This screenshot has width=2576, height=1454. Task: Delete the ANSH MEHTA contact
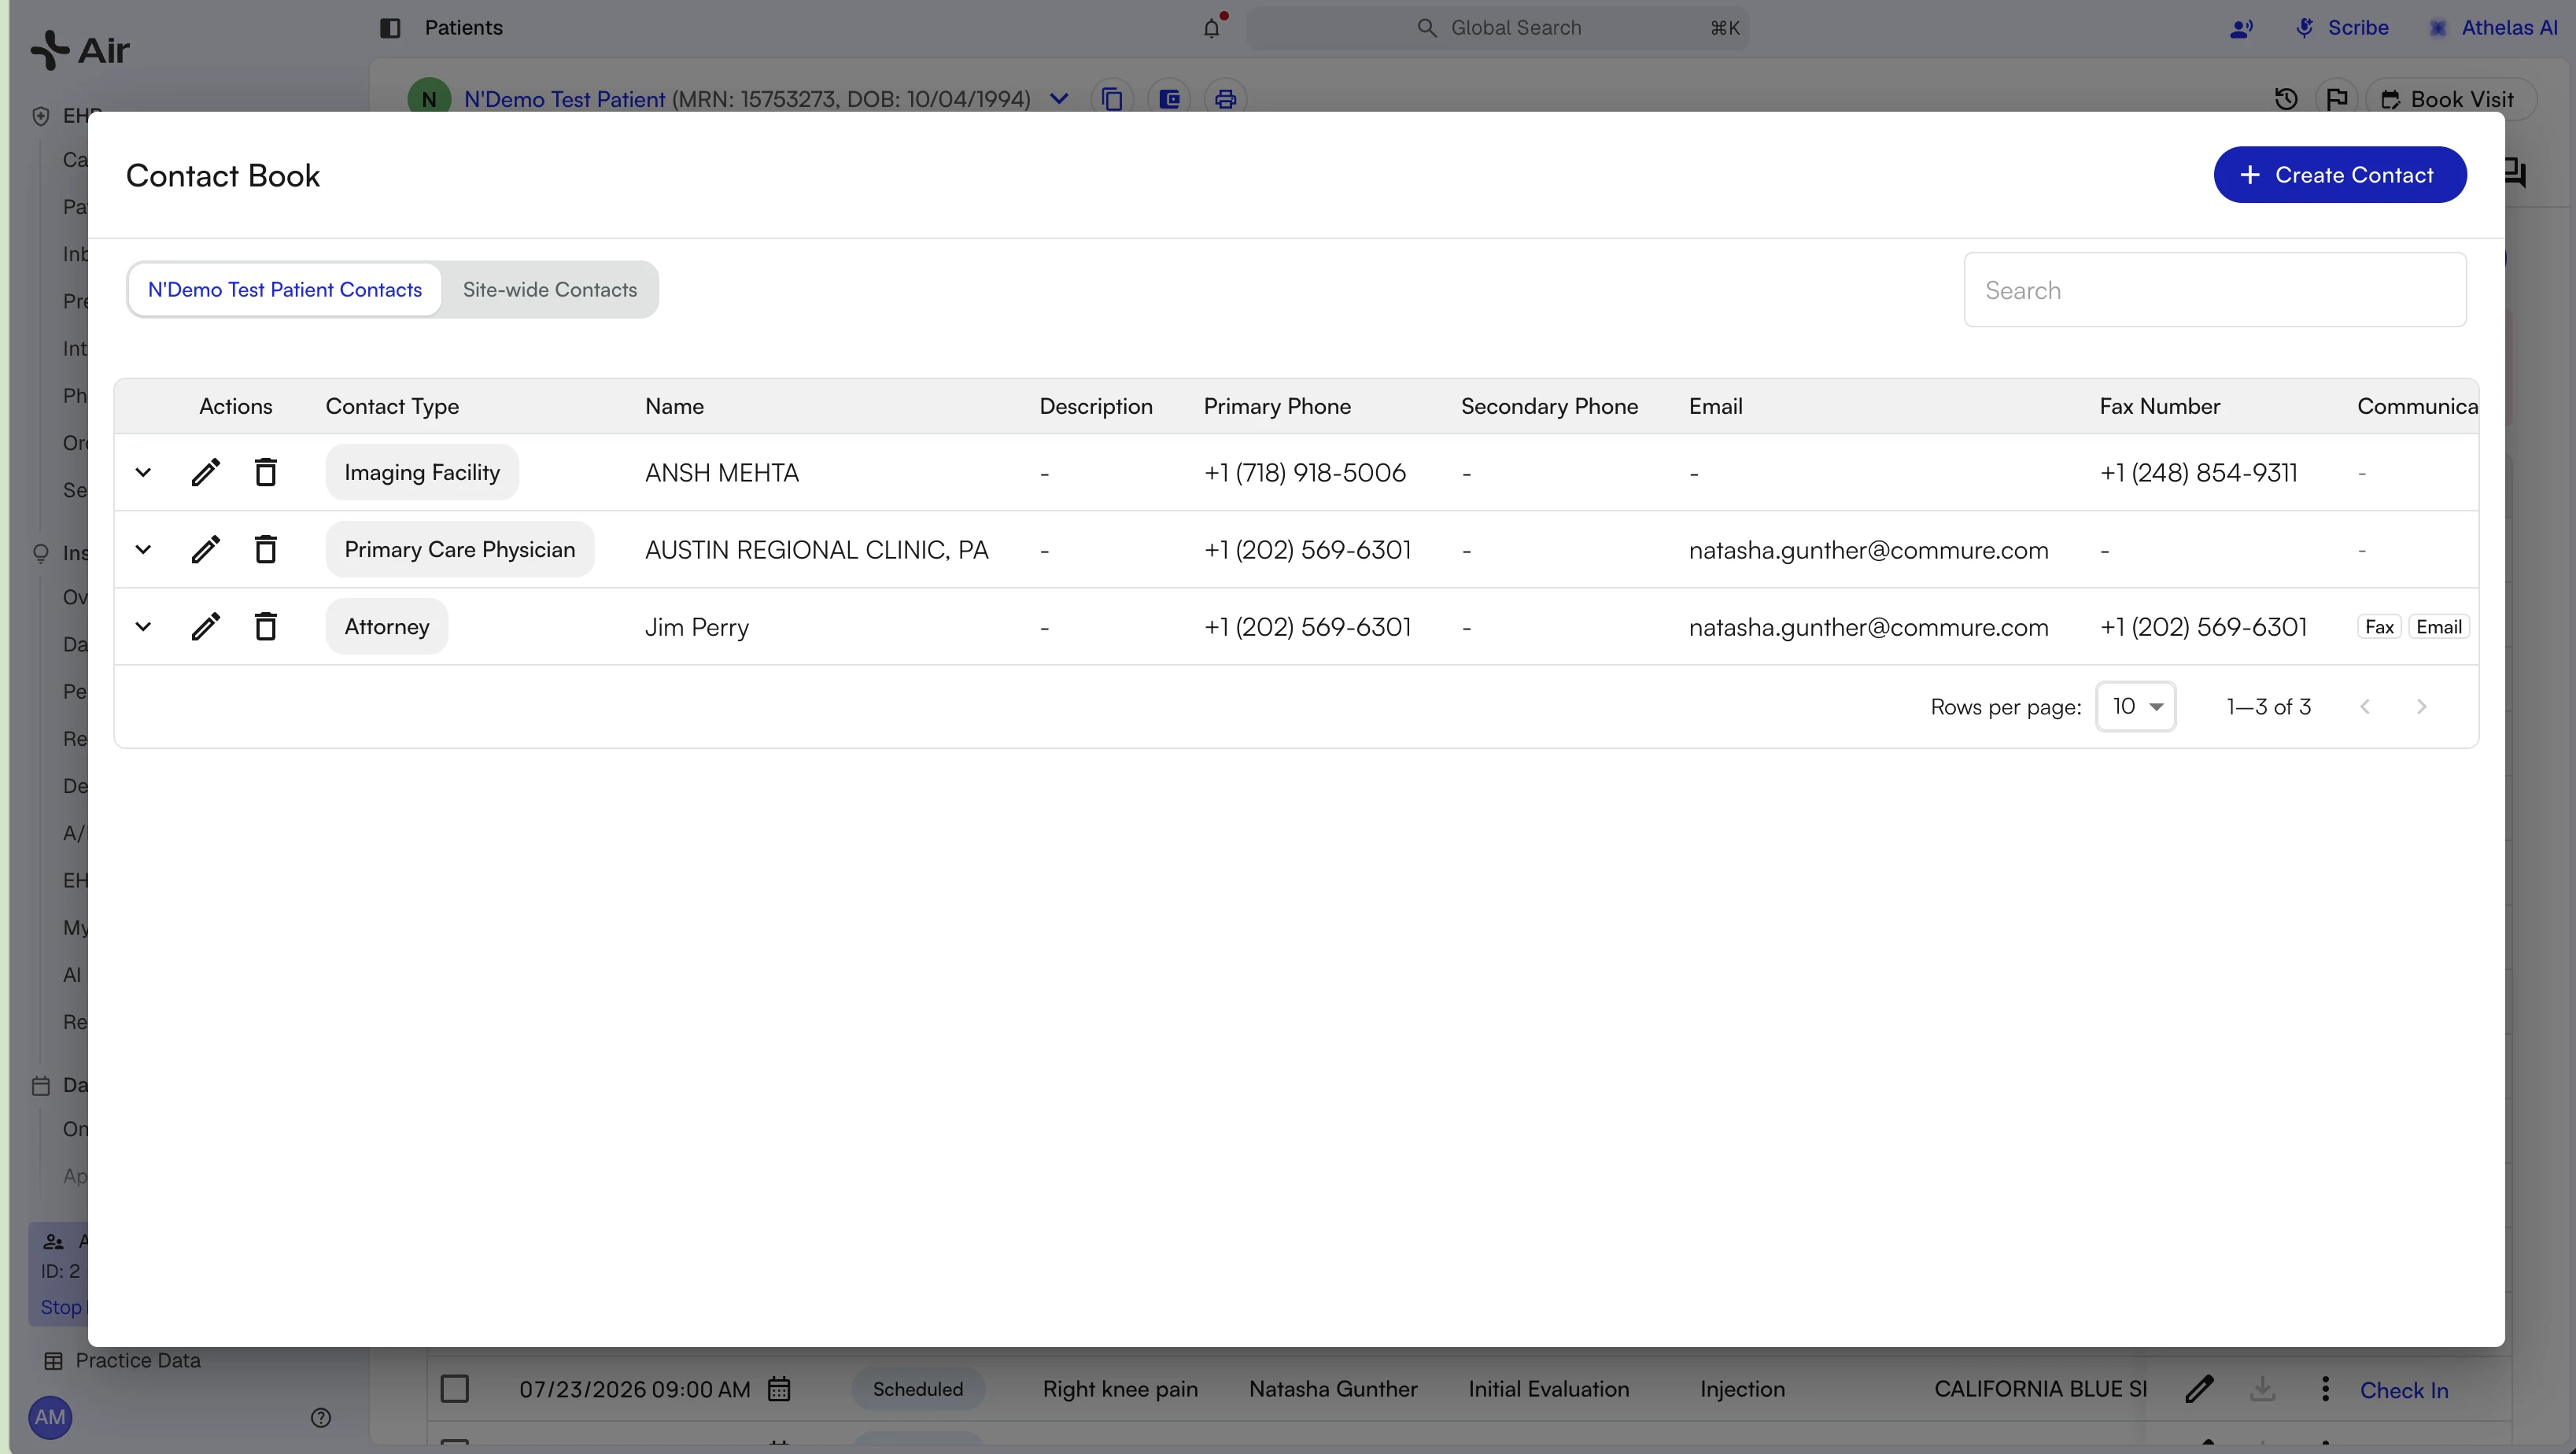265,472
